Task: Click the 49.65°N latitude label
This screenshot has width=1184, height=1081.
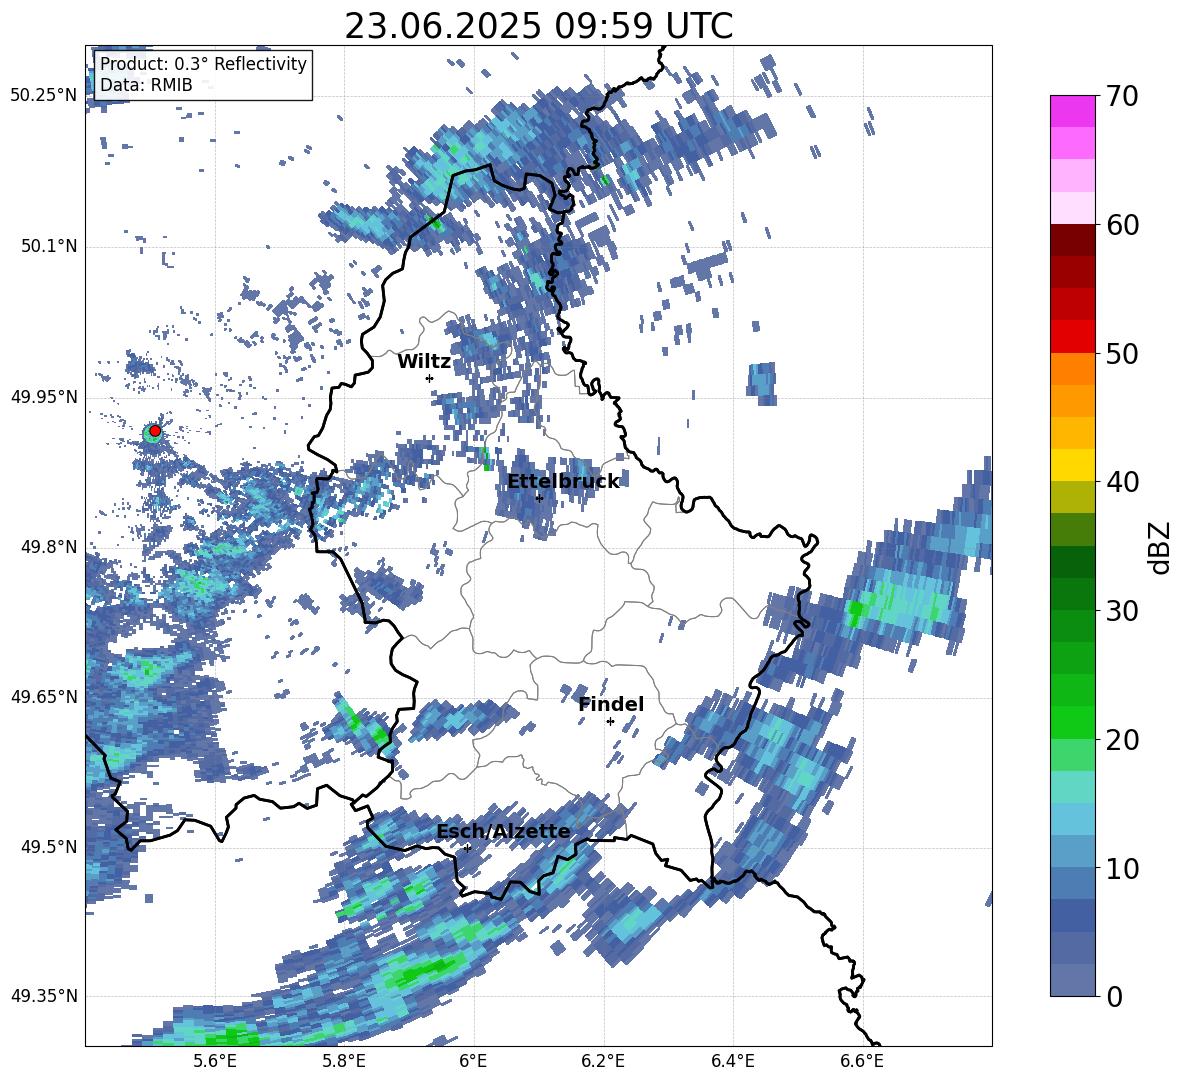Action: point(44,696)
